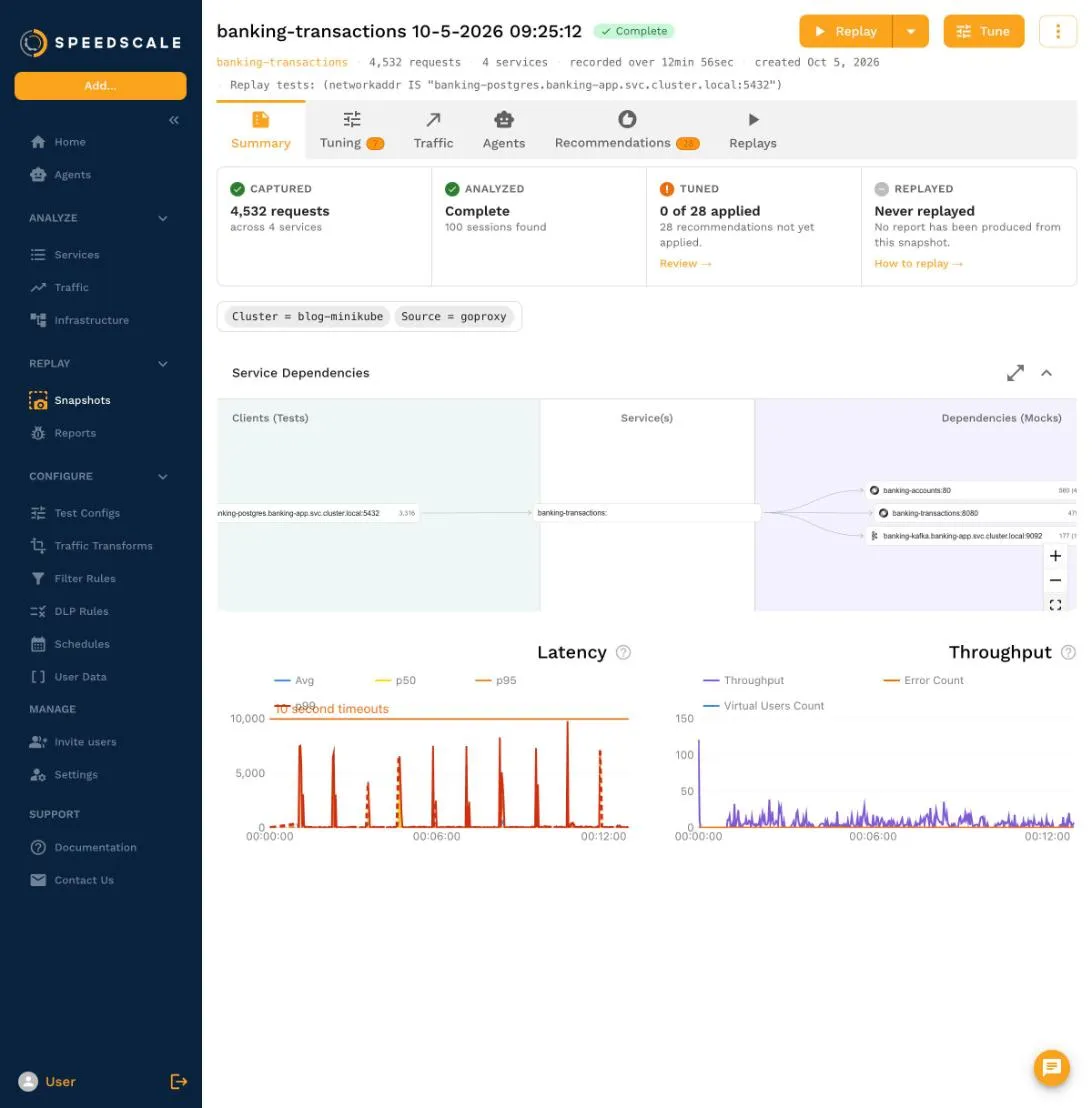Select the banking-transactions service node
Screen dimensions: 1092x1108
[x=647, y=513]
